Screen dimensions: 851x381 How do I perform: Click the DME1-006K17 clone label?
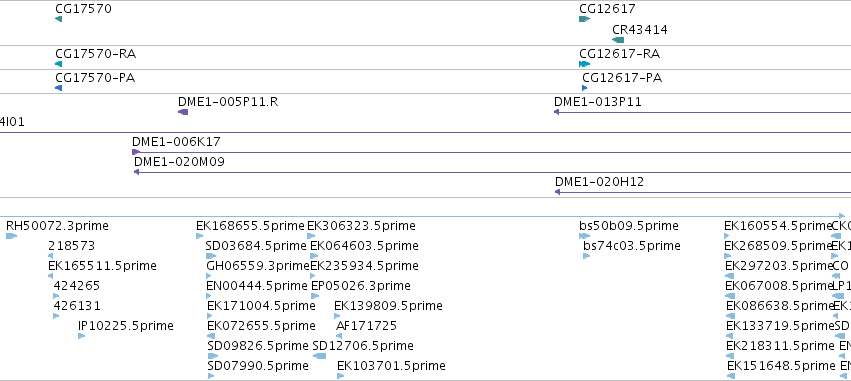176,142
